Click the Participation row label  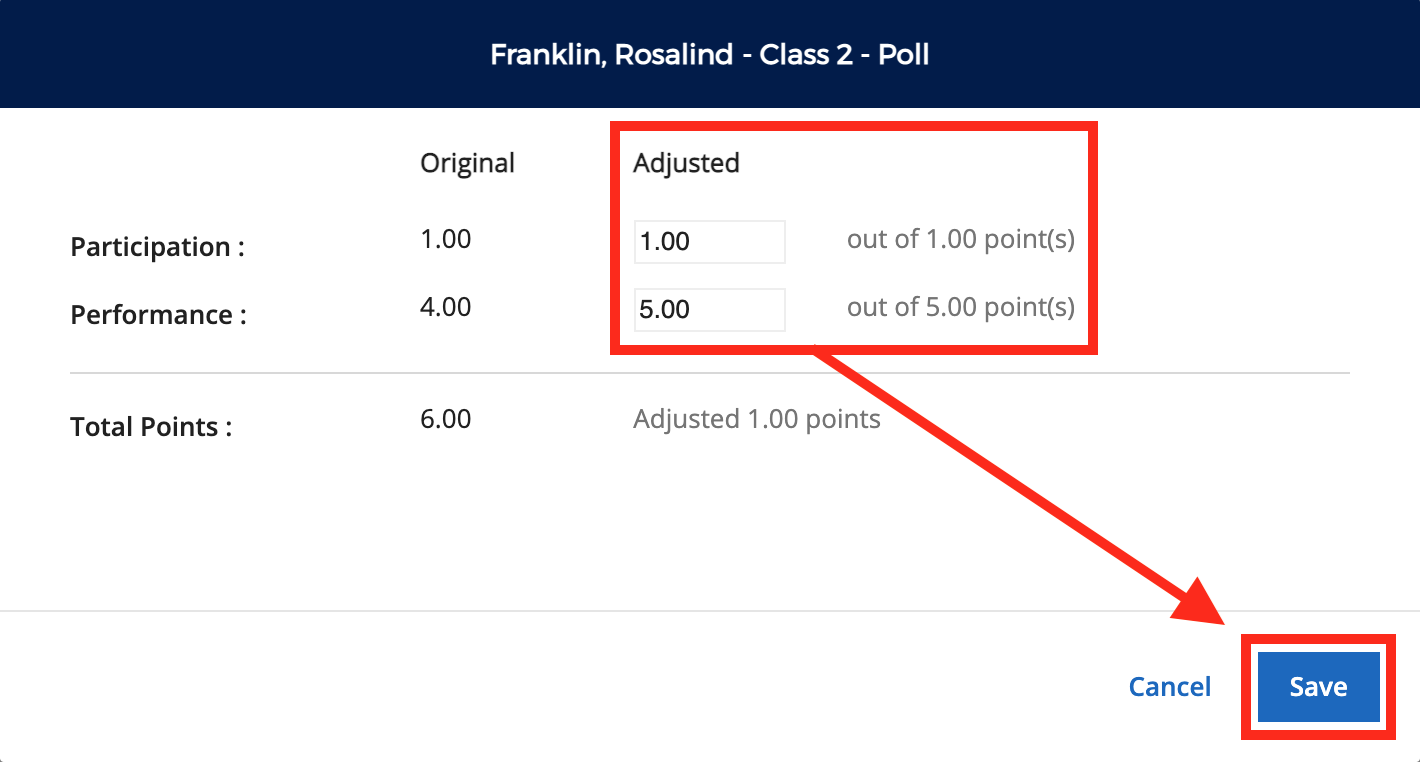coord(156,246)
